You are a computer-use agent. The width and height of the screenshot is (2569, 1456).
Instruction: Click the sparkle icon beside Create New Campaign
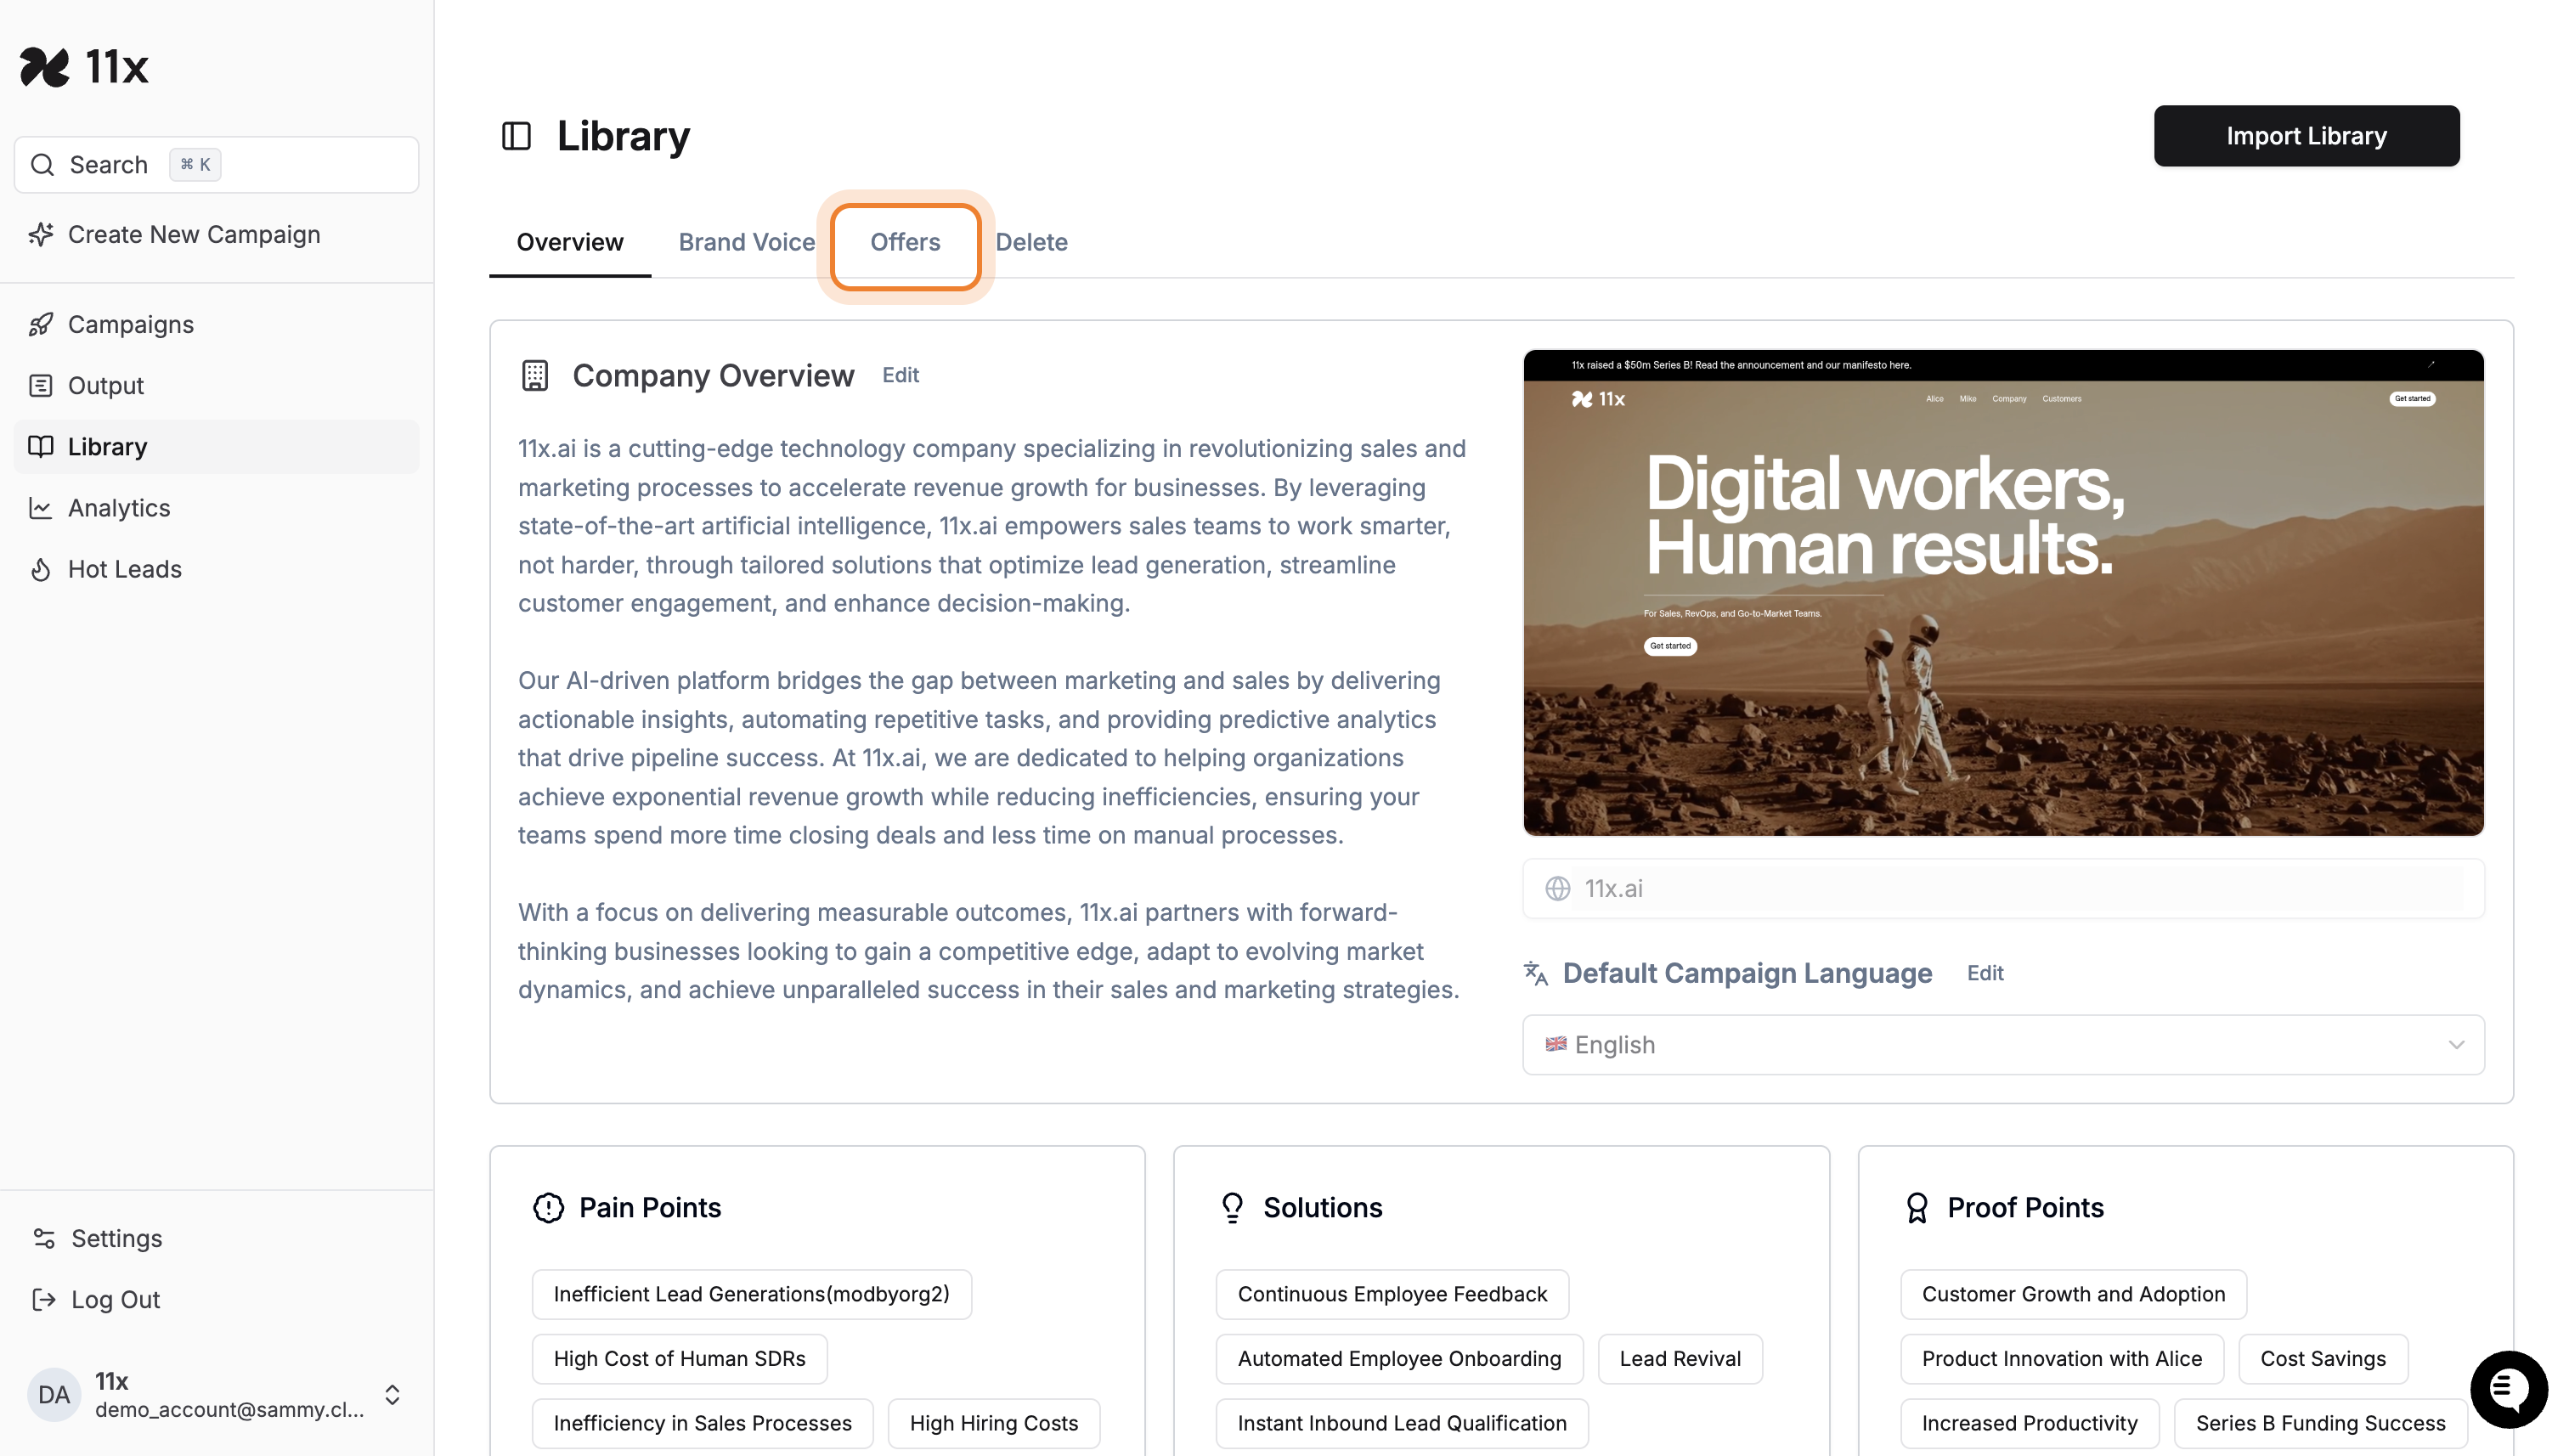(41, 234)
